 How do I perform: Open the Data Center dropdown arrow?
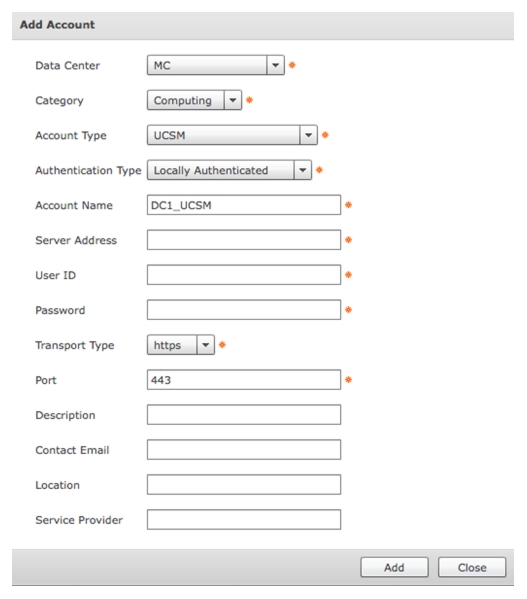pos(275,65)
